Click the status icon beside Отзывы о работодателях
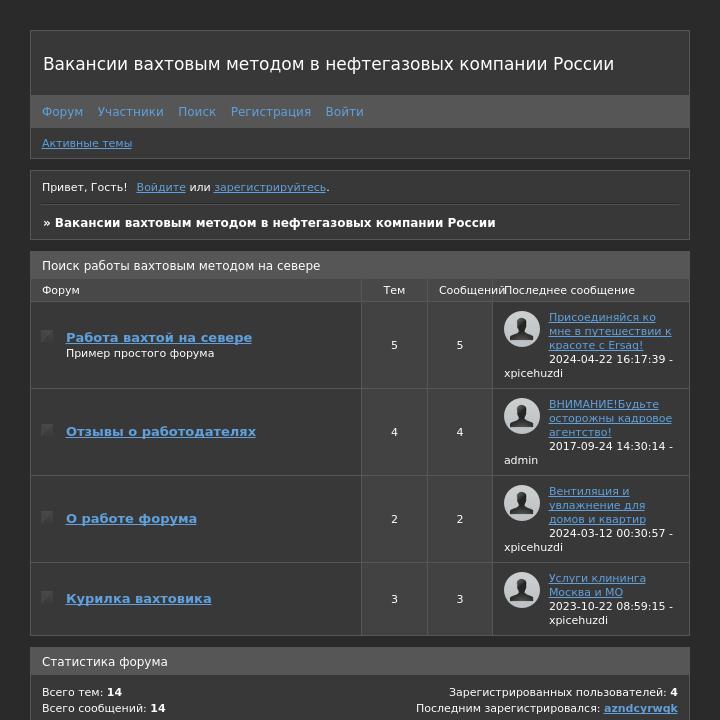The image size is (720, 720). click(47, 430)
